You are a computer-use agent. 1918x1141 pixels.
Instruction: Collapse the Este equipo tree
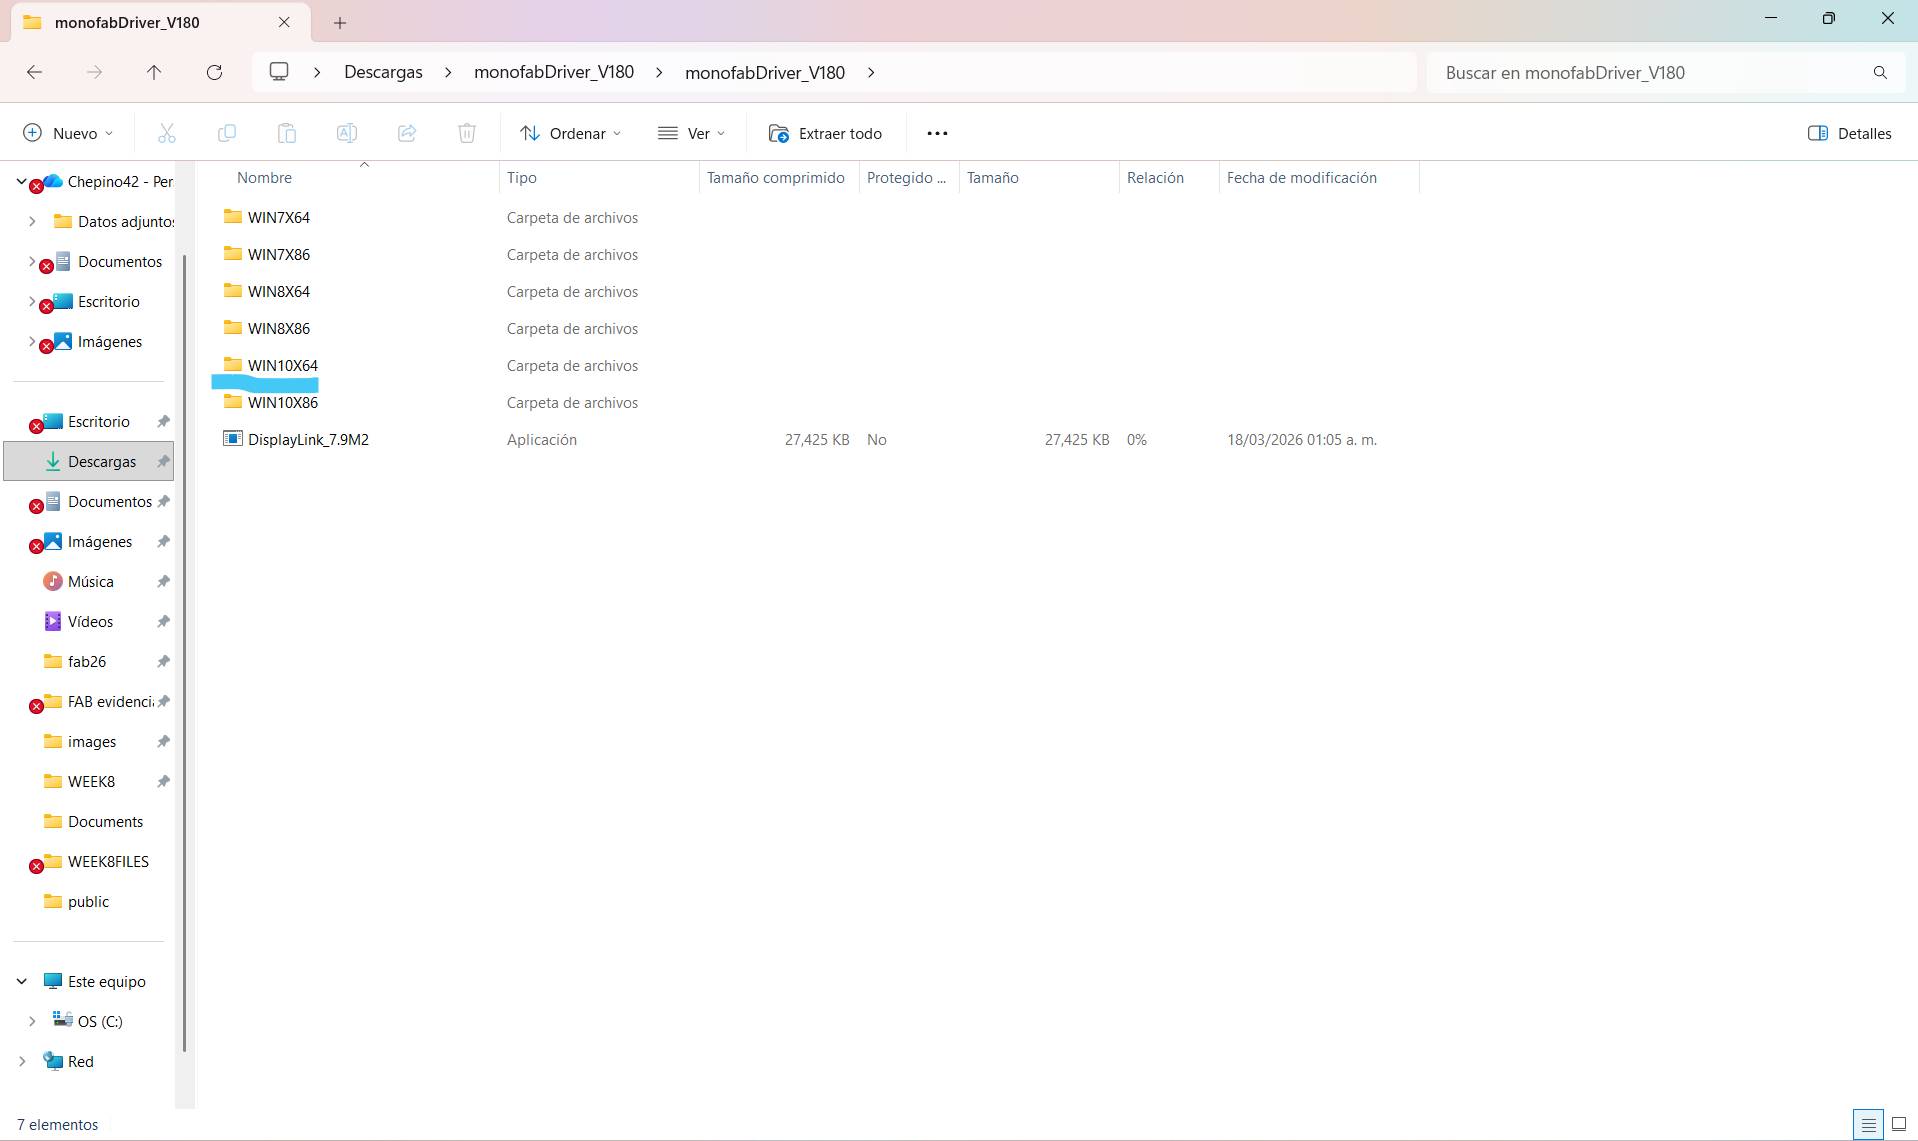pyautogui.click(x=21, y=982)
